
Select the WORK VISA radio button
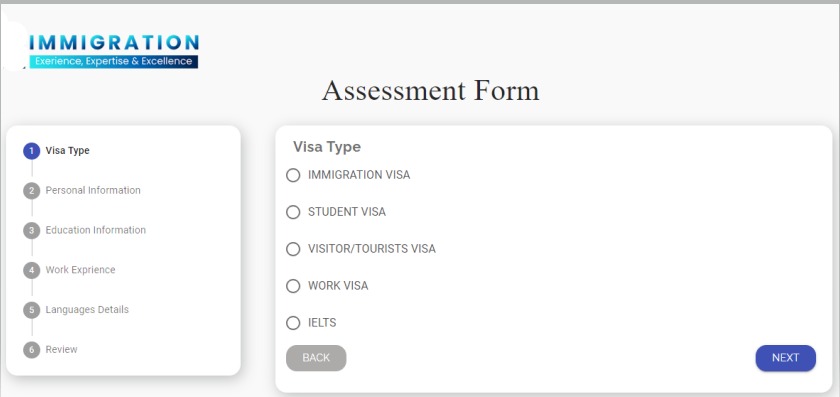[x=293, y=286]
